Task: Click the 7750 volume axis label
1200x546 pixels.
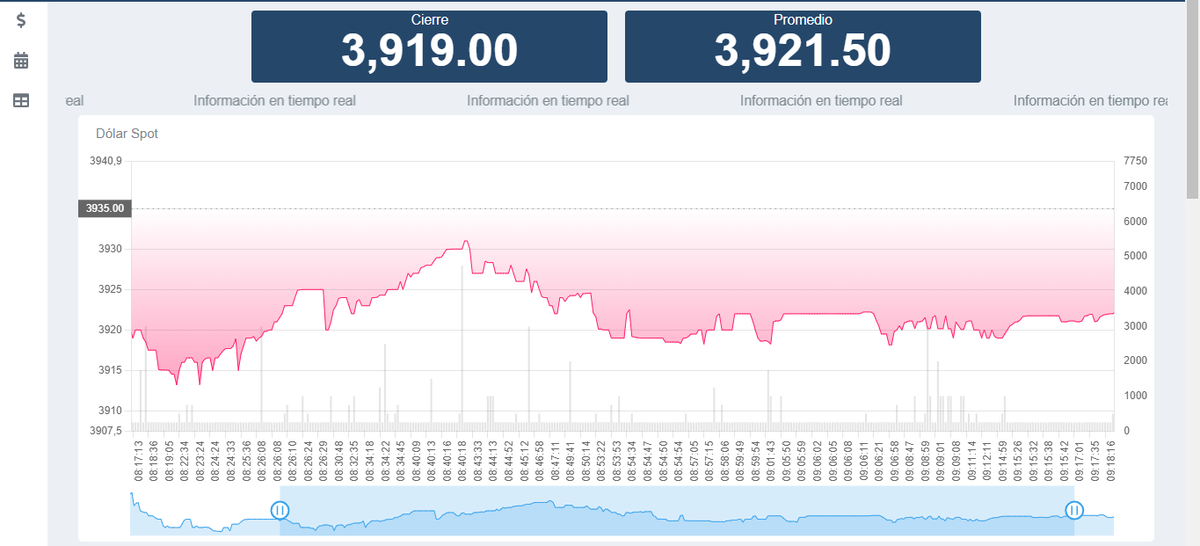Action: click(1135, 161)
